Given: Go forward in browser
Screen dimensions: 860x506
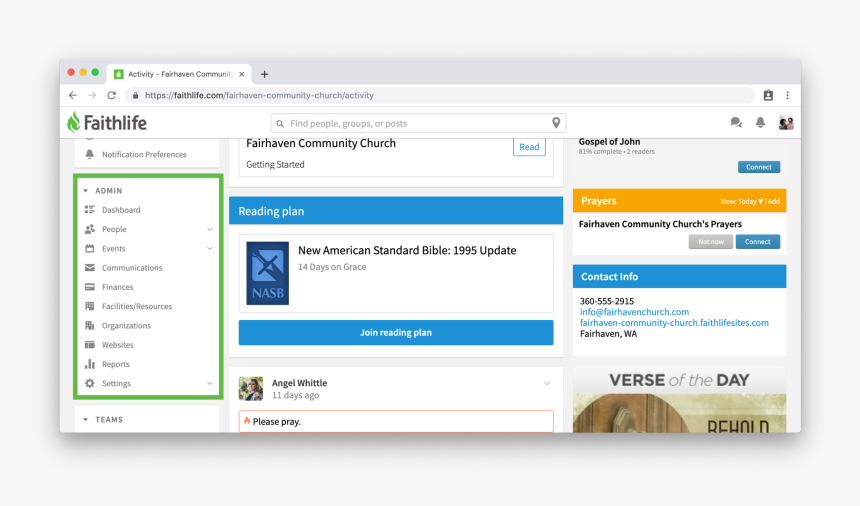Looking at the screenshot, I should [x=92, y=95].
